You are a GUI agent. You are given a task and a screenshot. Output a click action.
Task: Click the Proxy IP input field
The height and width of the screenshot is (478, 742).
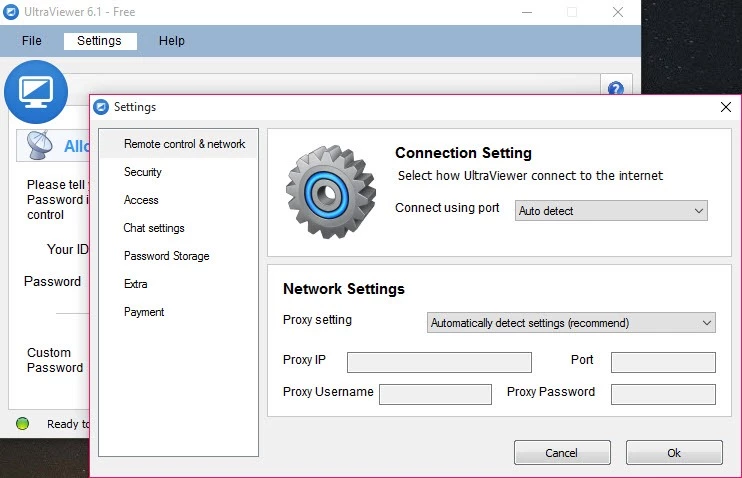tap(439, 362)
